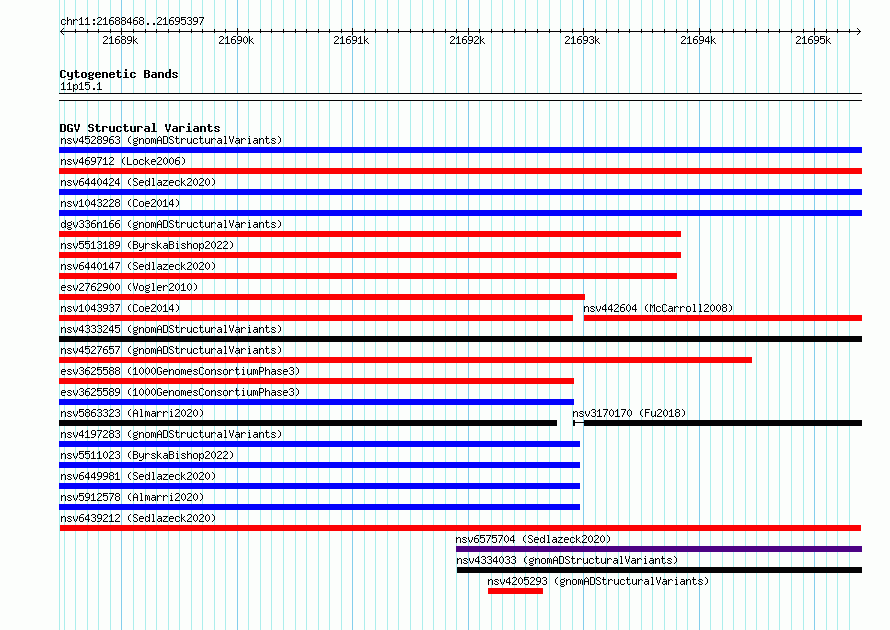
Task: Select the purple bar under nsv6575704
Action: [659, 549]
